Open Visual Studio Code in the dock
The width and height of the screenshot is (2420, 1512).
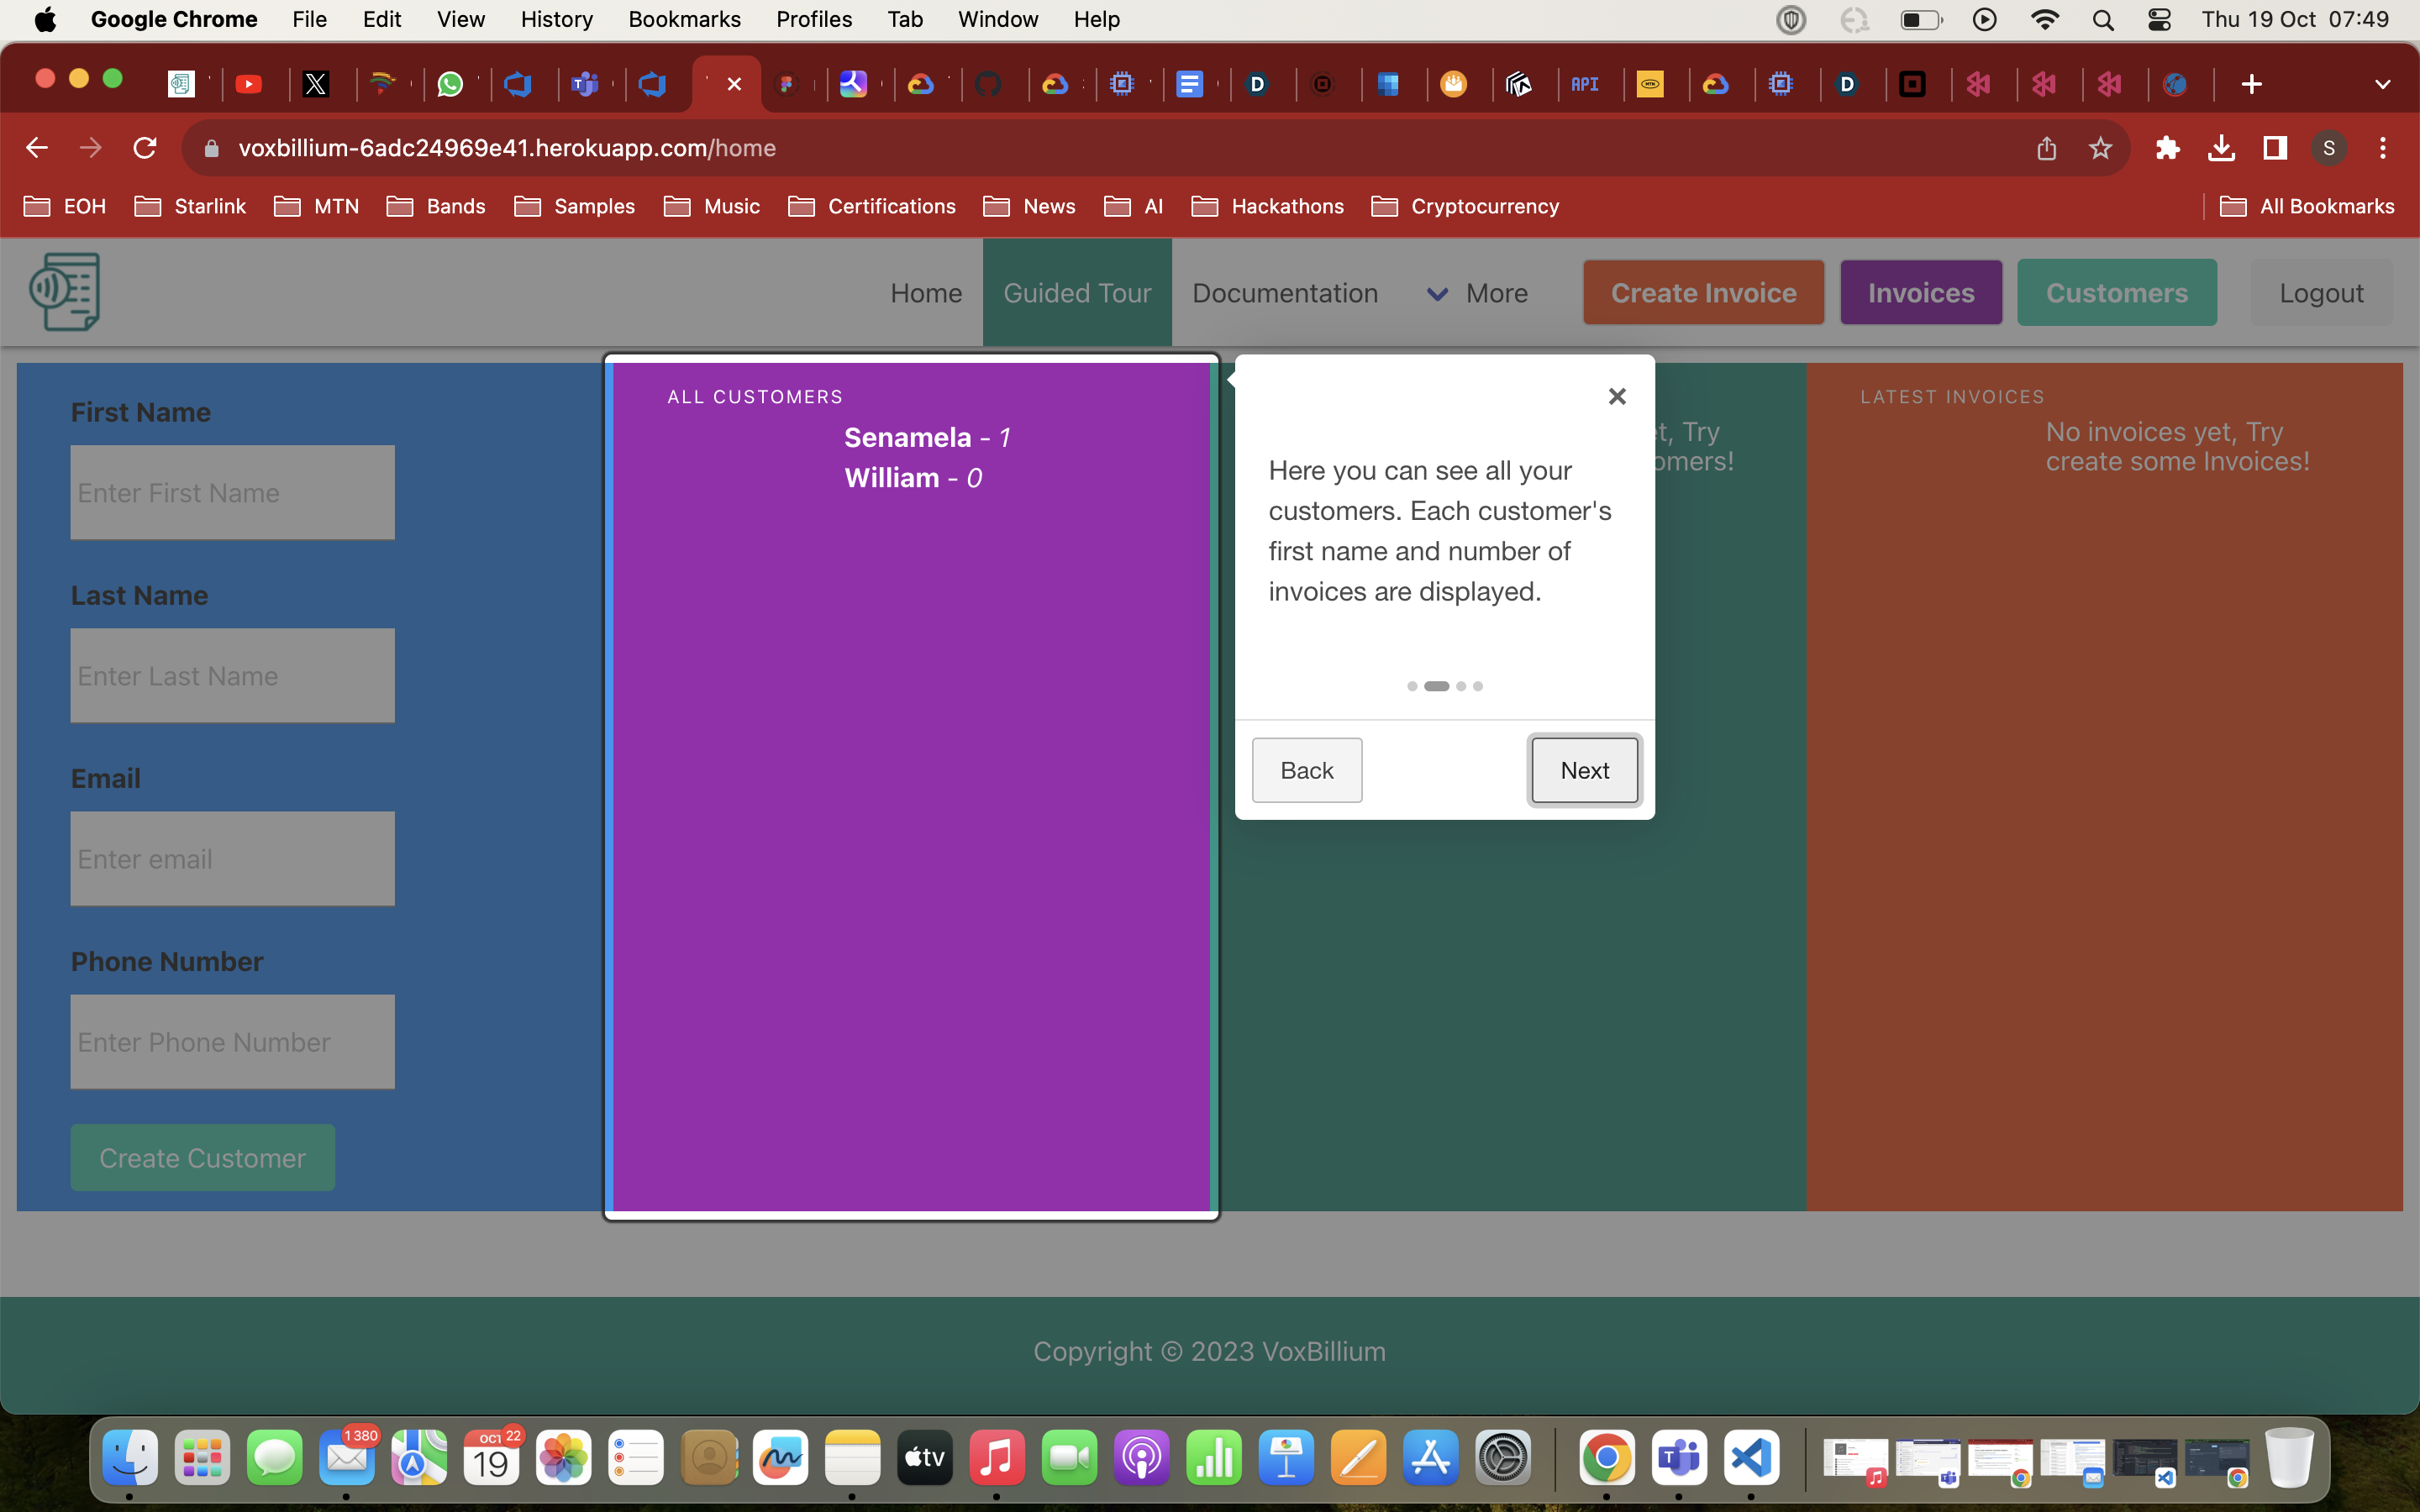pos(1751,1458)
